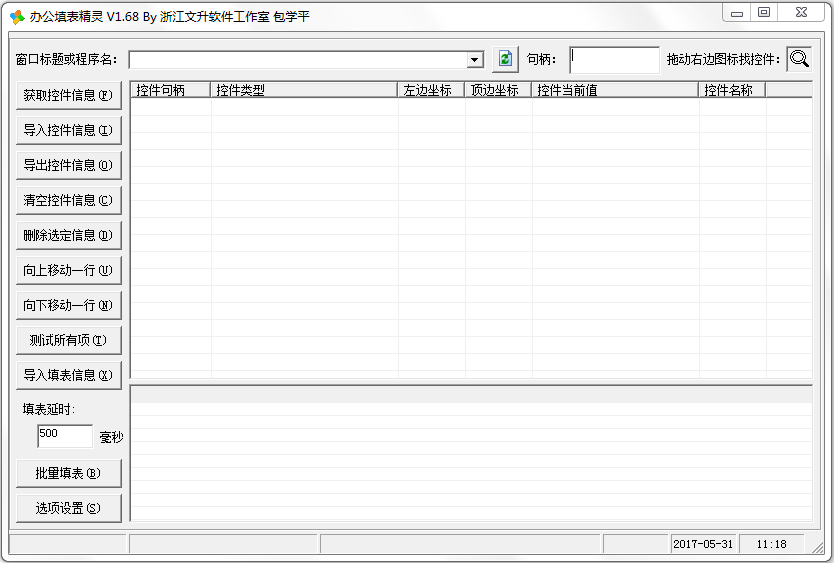Click the 填表延时 label

pyautogui.click(x=49, y=409)
